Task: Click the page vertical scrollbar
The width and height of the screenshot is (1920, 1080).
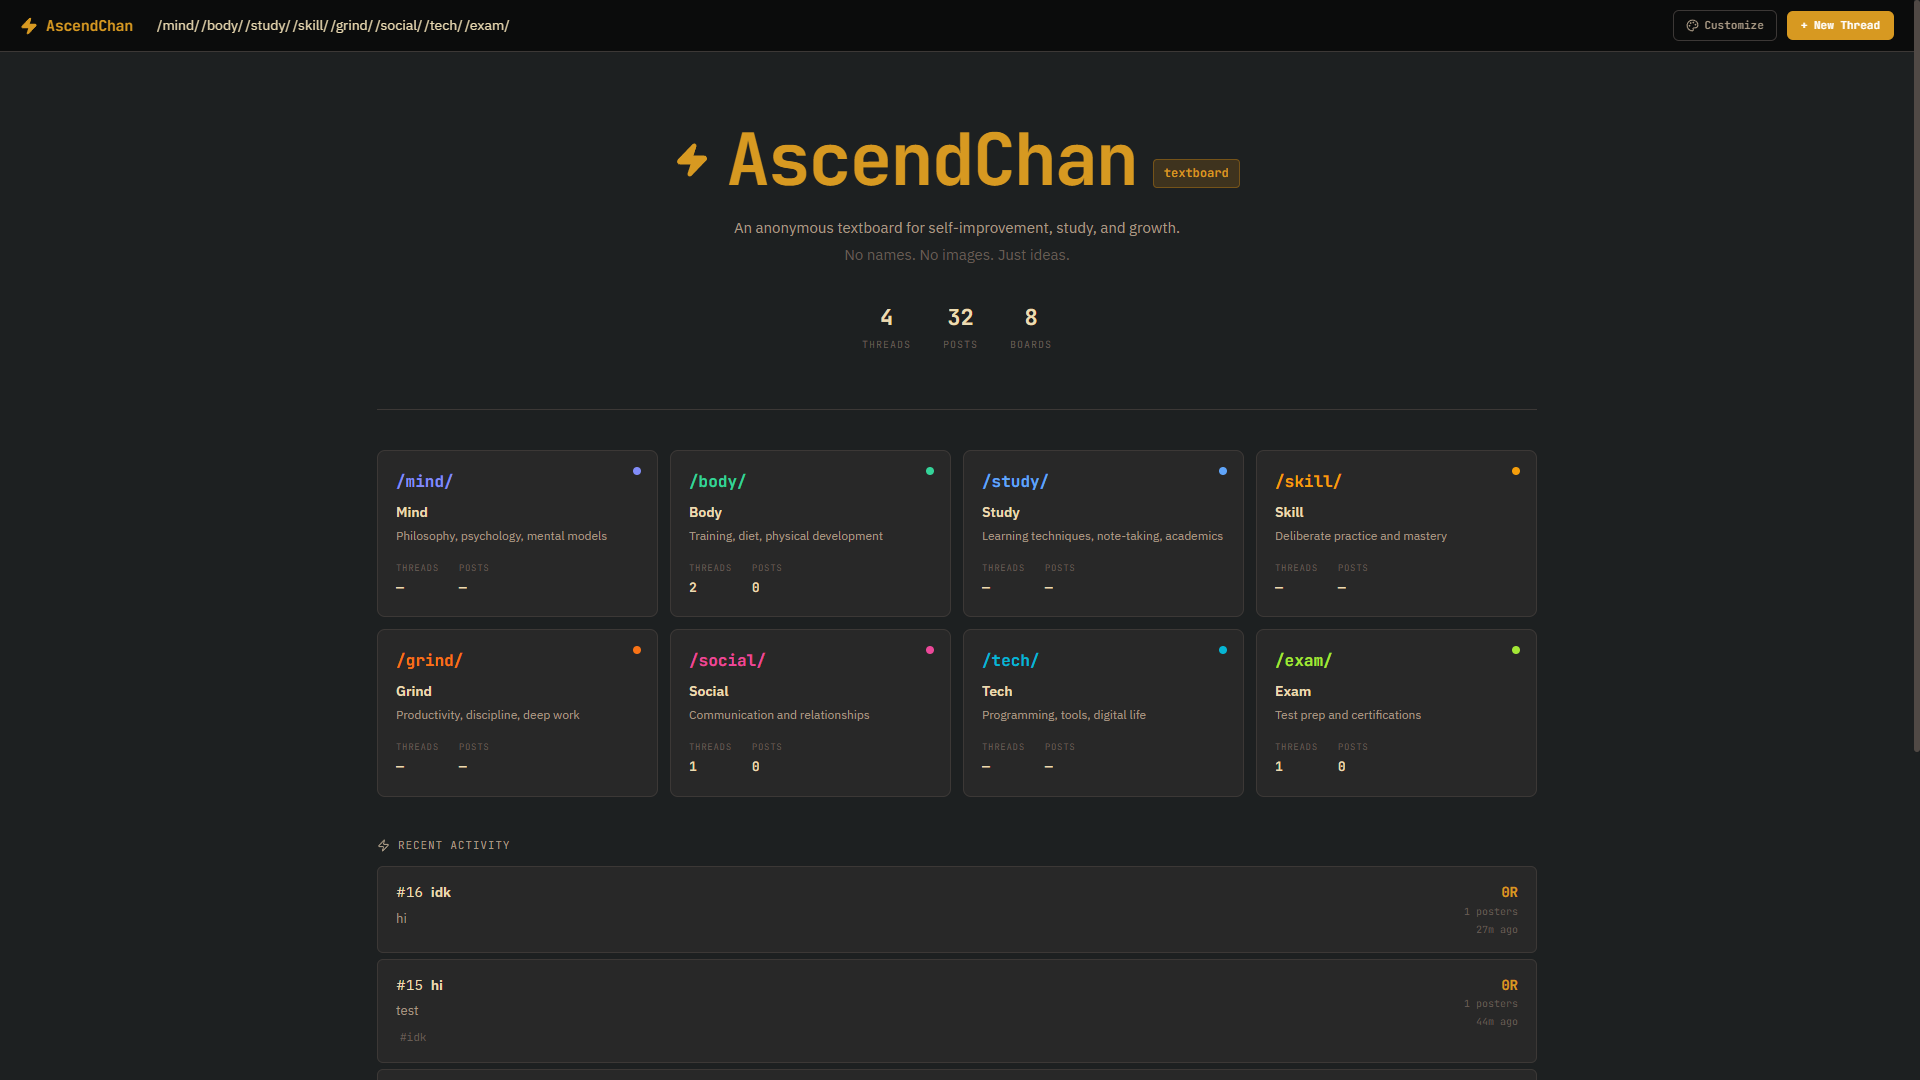Action: (x=1916, y=400)
